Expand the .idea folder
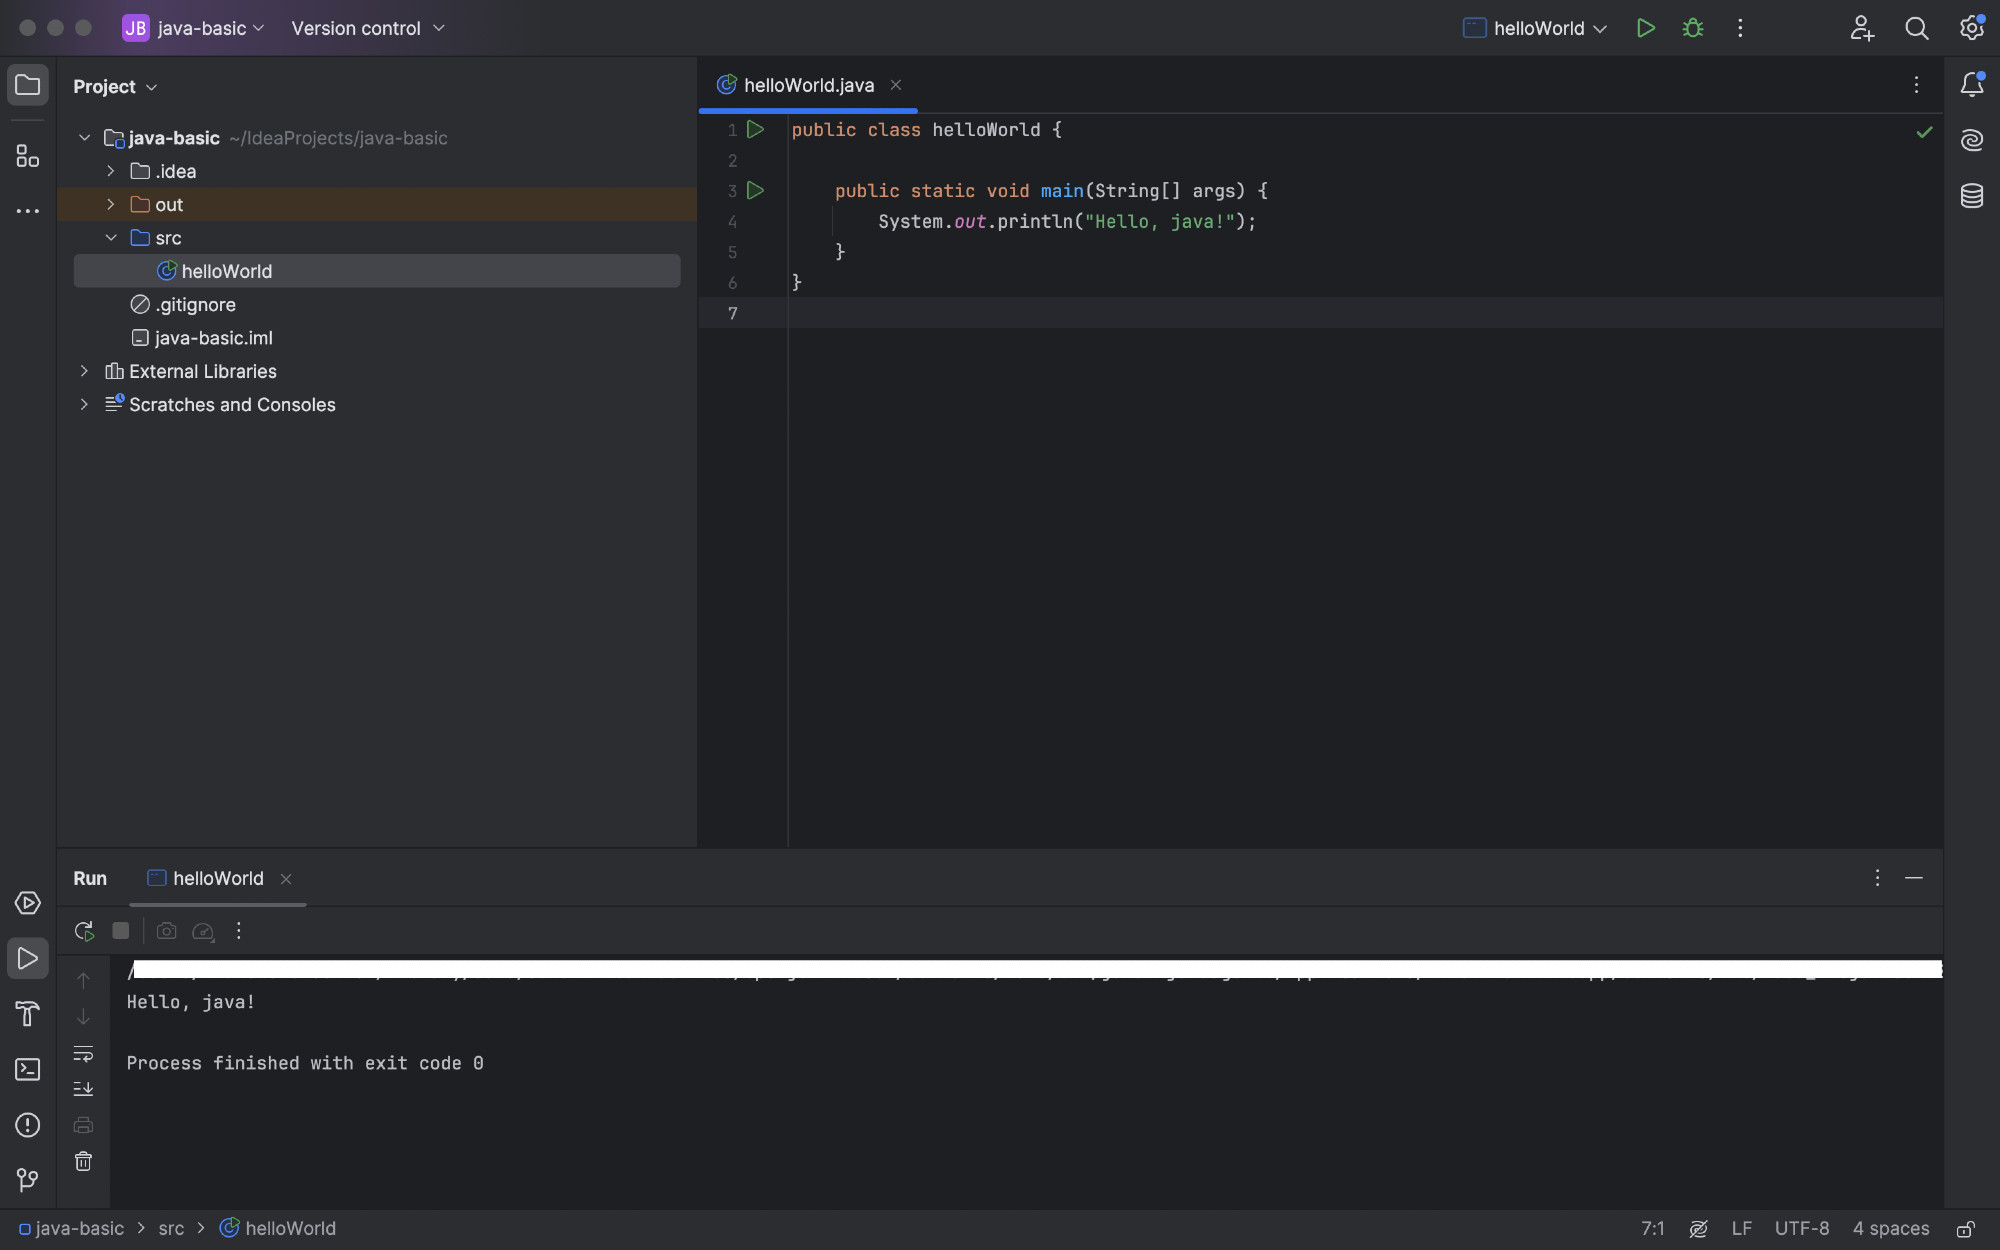This screenshot has height=1250, width=2000. [x=111, y=171]
